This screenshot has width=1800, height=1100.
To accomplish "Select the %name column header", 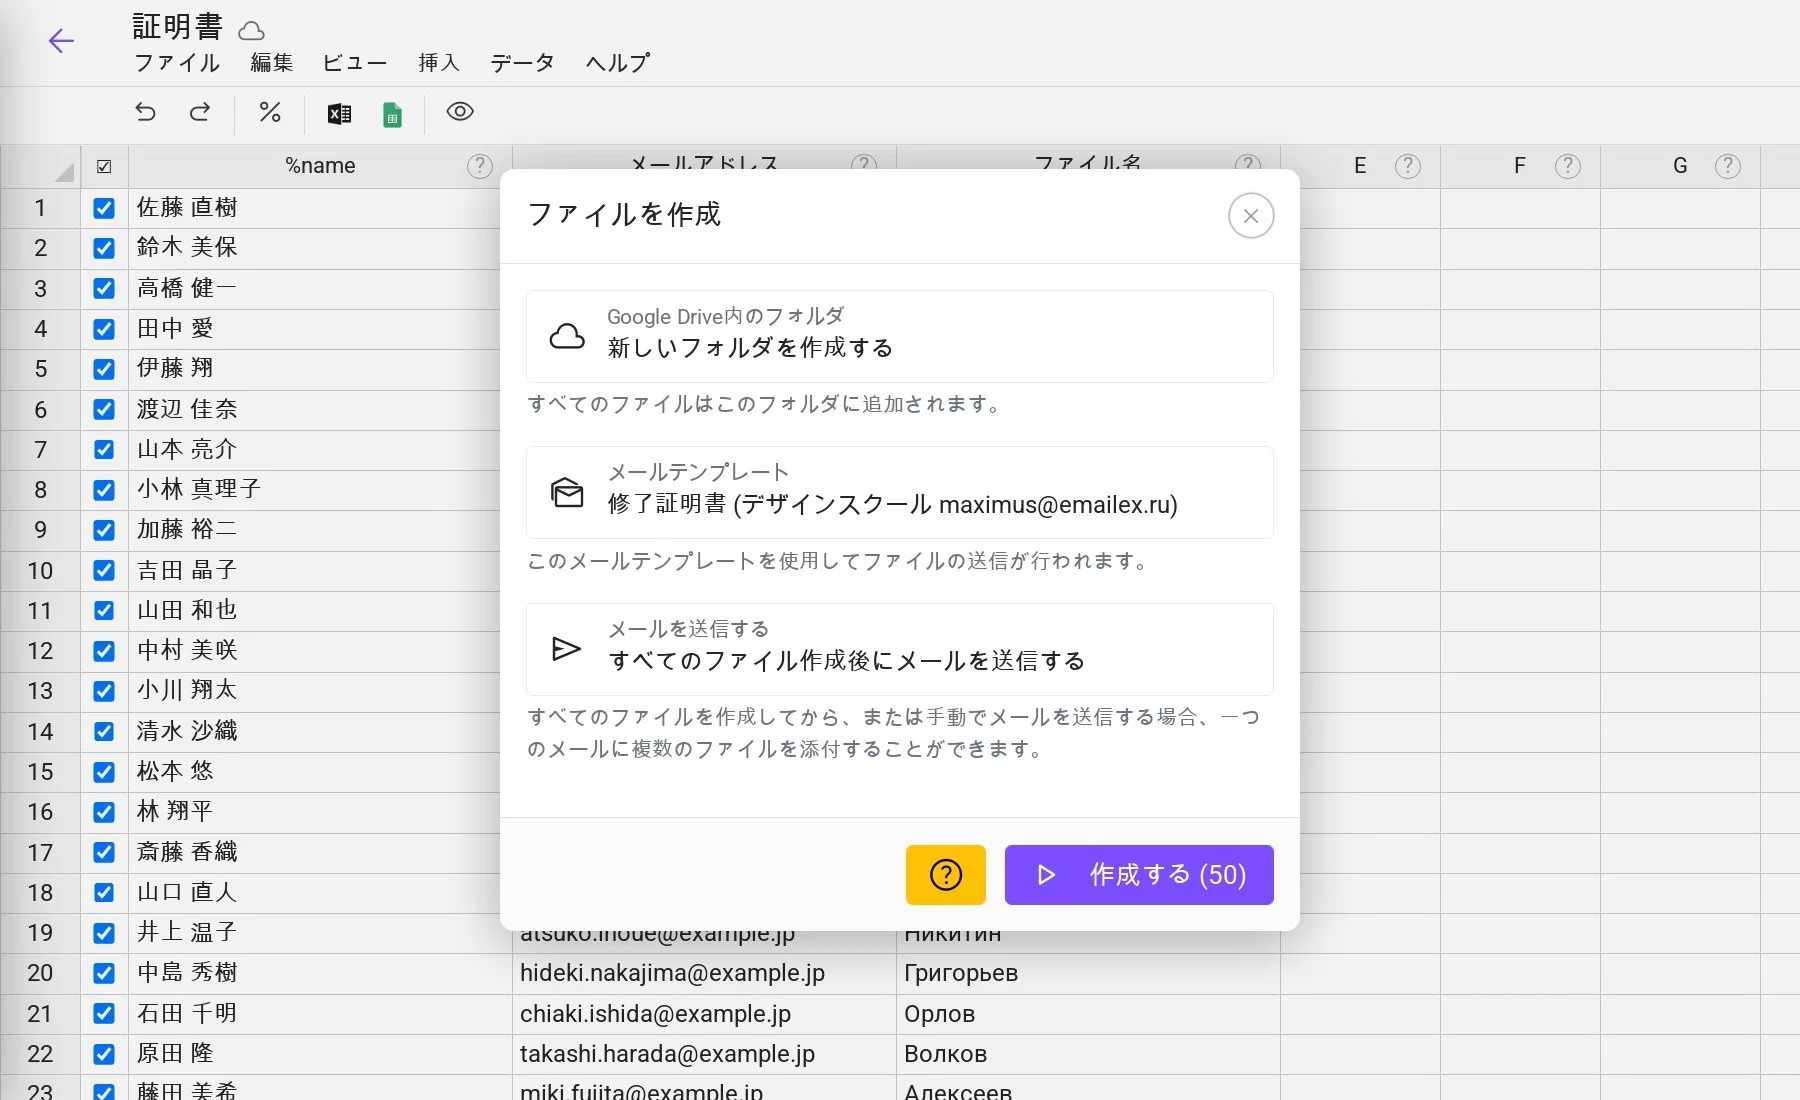I will pyautogui.click(x=320, y=166).
